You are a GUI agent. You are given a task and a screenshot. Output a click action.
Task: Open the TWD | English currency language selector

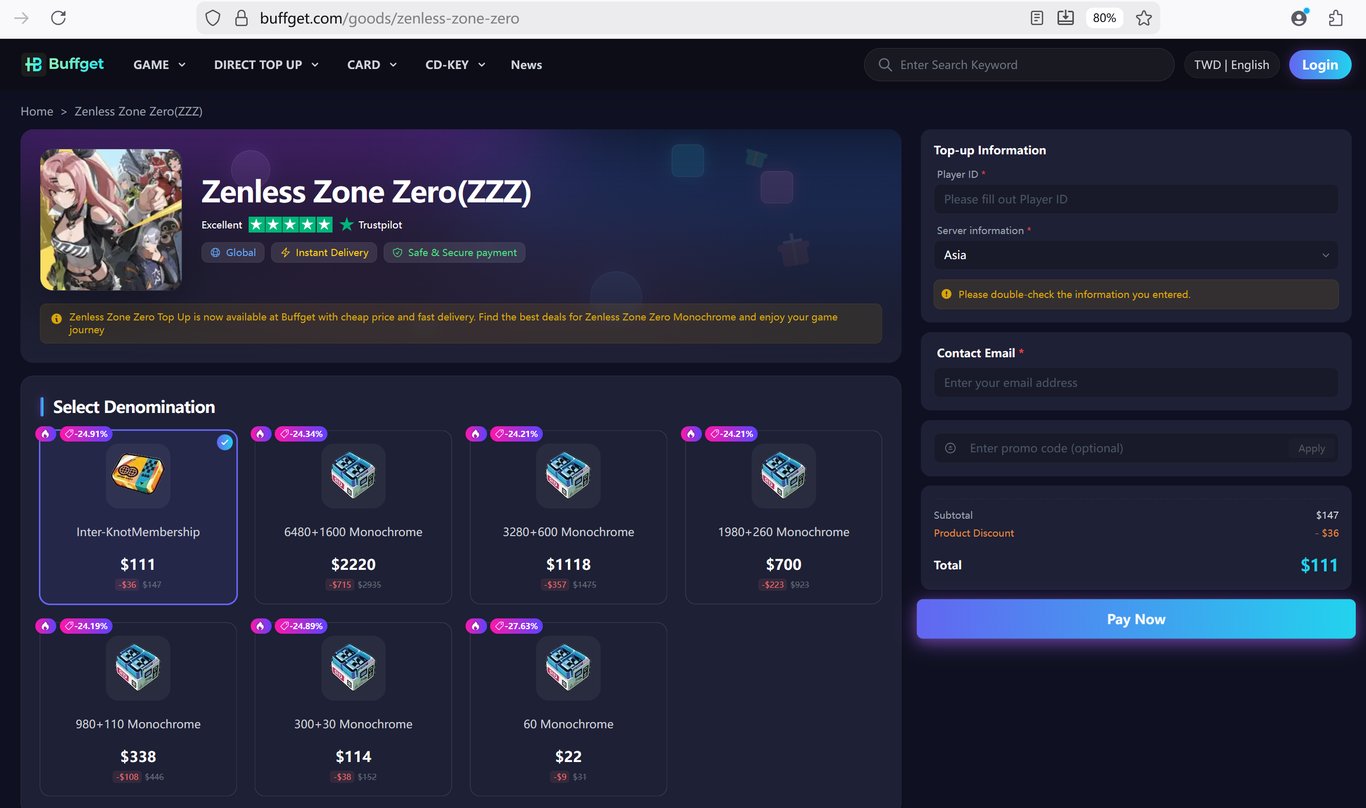pos(1231,65)
